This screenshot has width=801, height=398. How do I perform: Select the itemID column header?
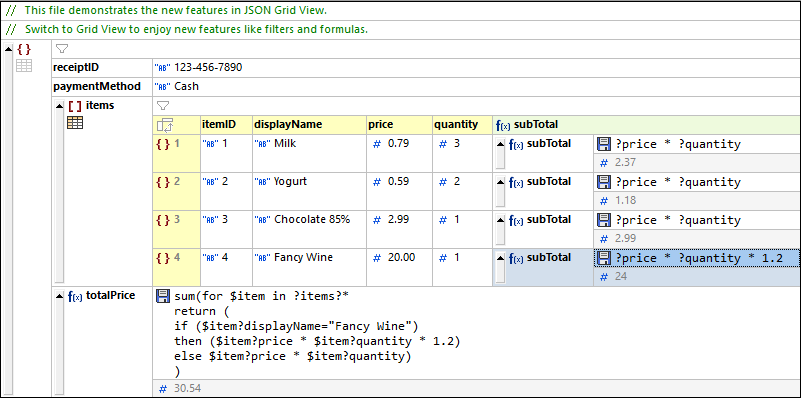226,124
